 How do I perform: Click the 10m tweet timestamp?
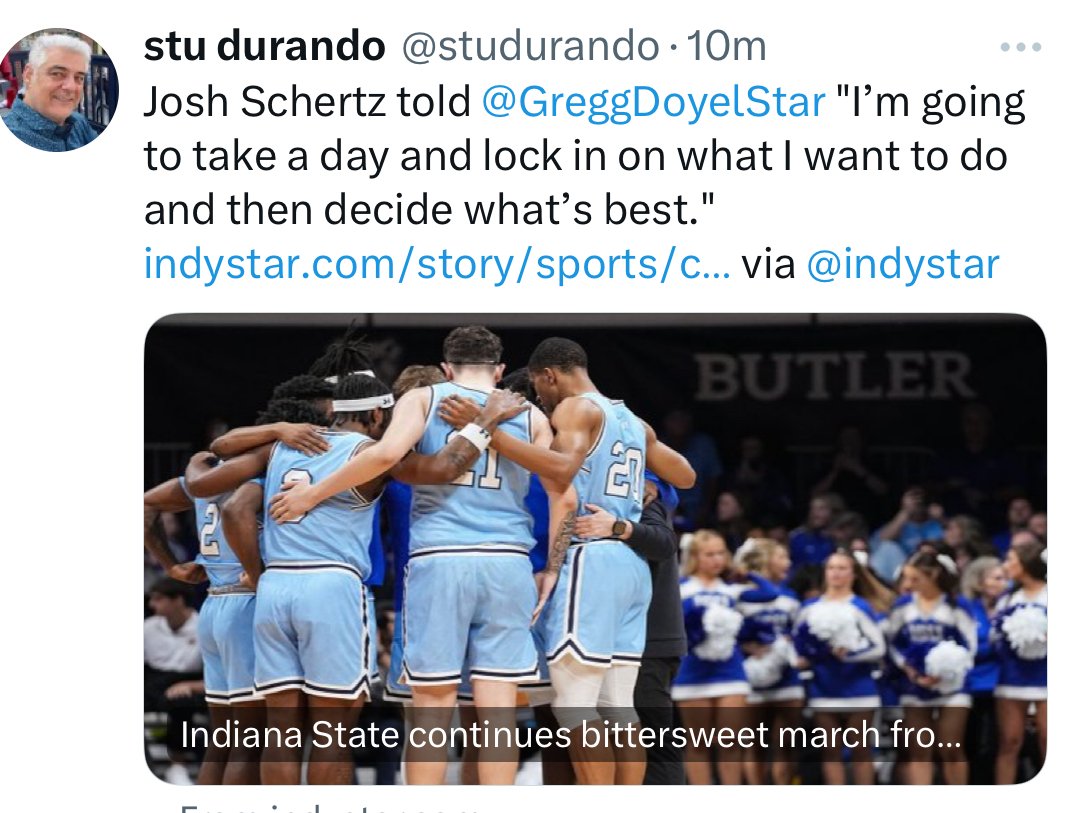point(727,47)
